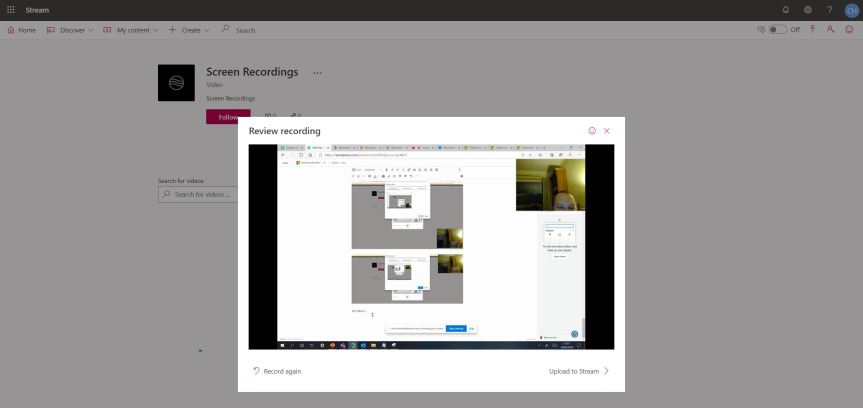Click Upload to Stream
The image size is (863, 408).
click(x=578, y=371)
